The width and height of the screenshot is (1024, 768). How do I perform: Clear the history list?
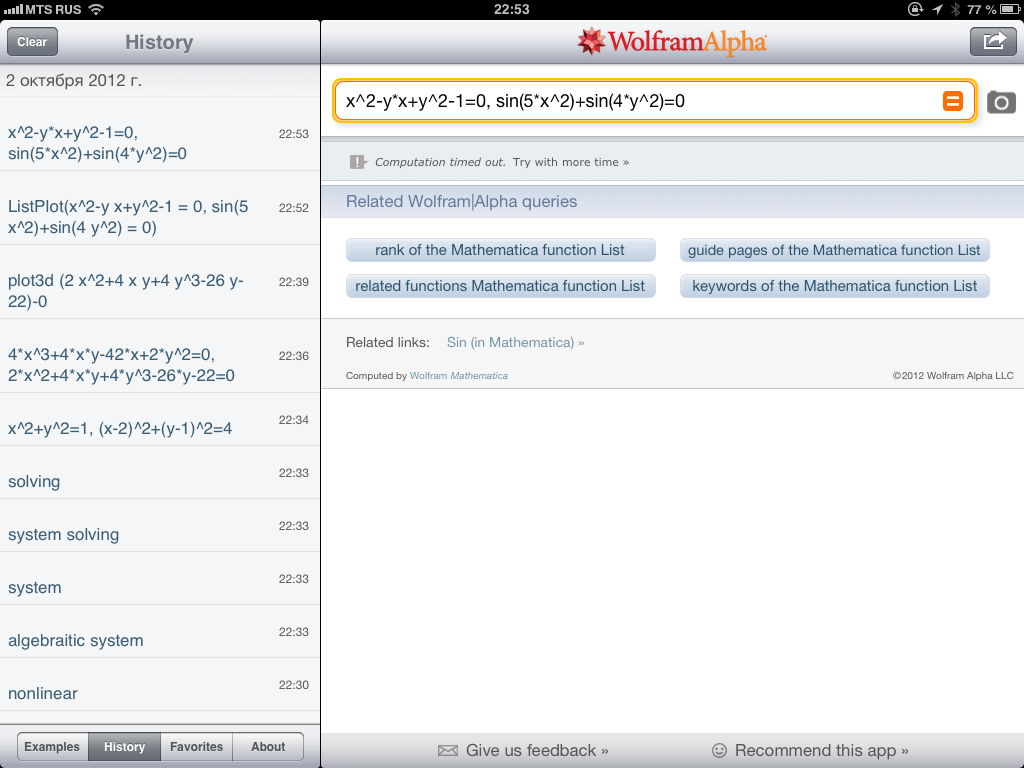(32, 42)
